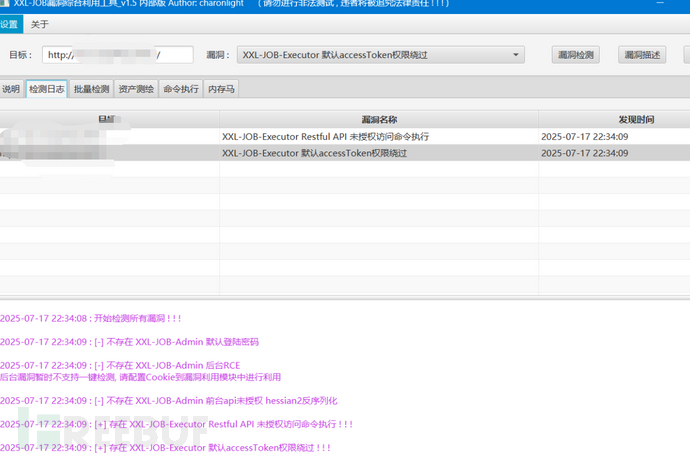Click the 目标 URL input field
Viewport: 690px width, 456px height.
click(x=117, y=55)
